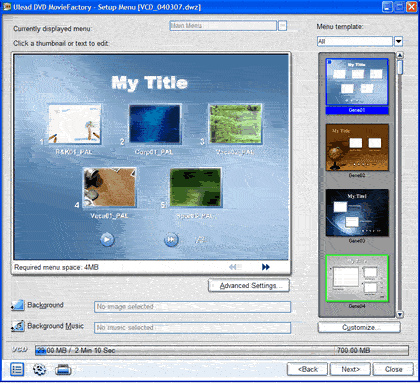Edit the My Title text in preview

(150, 83)
